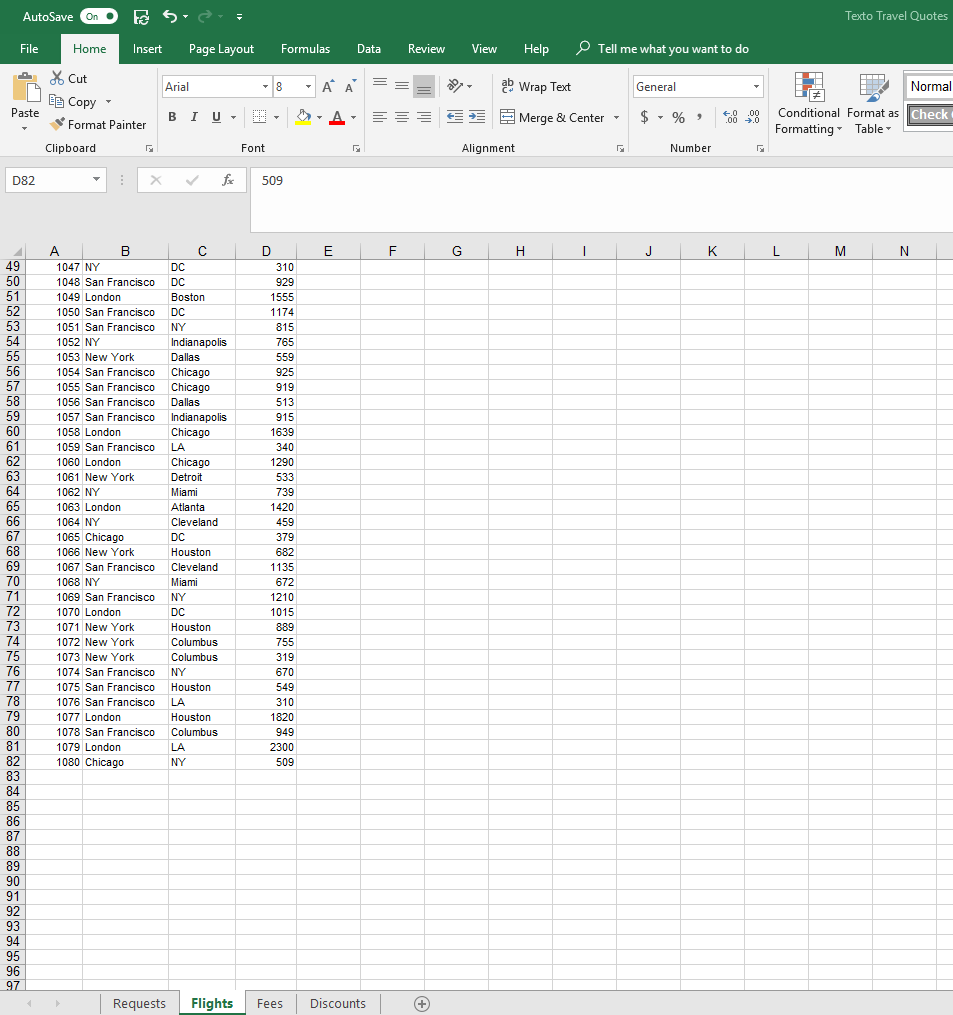Click Tell me what you want to do
Image resolution: width=953 pixels, height=1015 pixels.
coord(673,49)
